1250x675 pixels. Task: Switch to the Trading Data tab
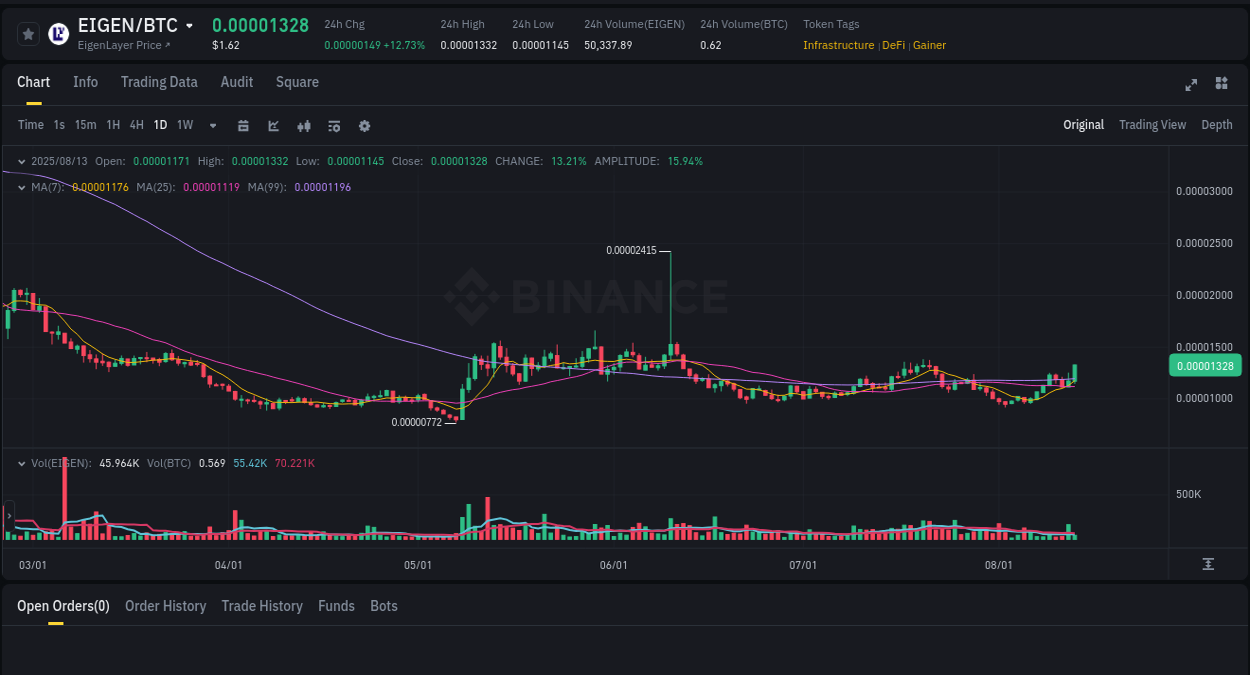coord(159,82)
